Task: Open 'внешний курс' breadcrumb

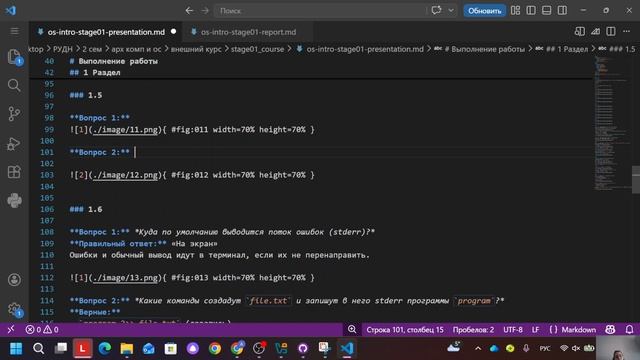Action: [196, 49]
